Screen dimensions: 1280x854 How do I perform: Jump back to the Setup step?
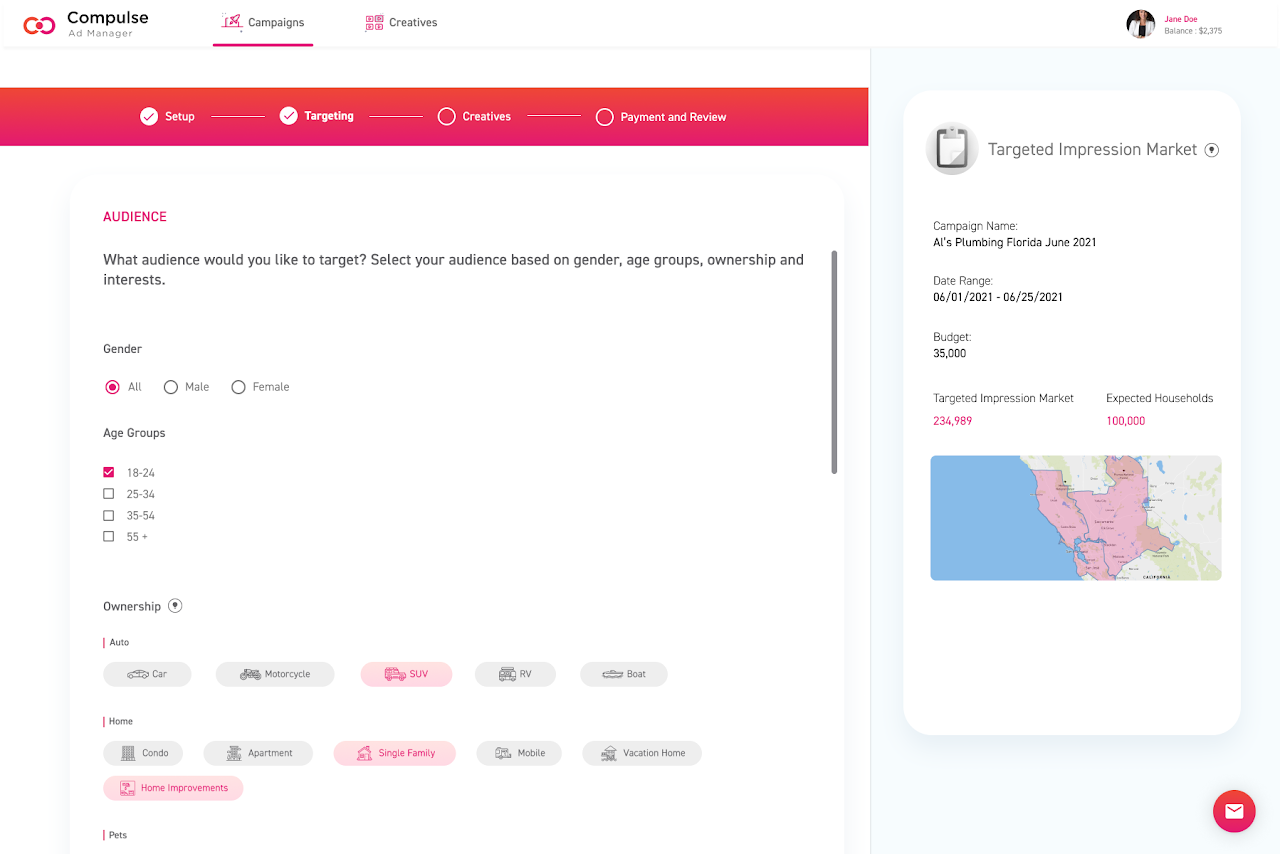click(167, 117)
